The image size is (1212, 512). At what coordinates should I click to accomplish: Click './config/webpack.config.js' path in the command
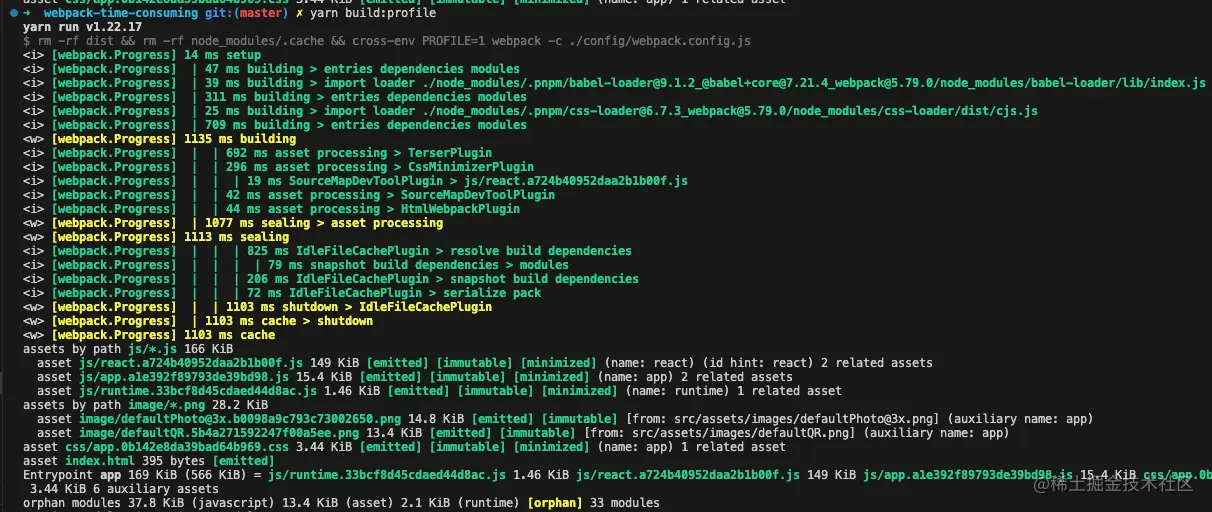[660, 41]
